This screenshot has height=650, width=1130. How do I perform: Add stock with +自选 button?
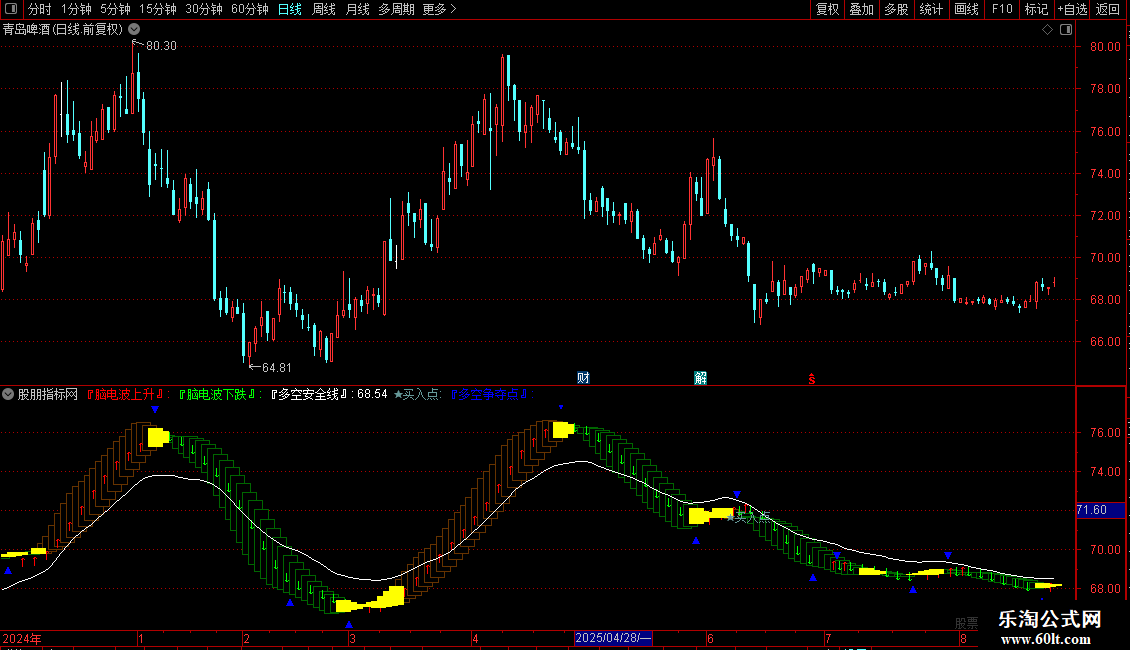(x=1072, y=9)
